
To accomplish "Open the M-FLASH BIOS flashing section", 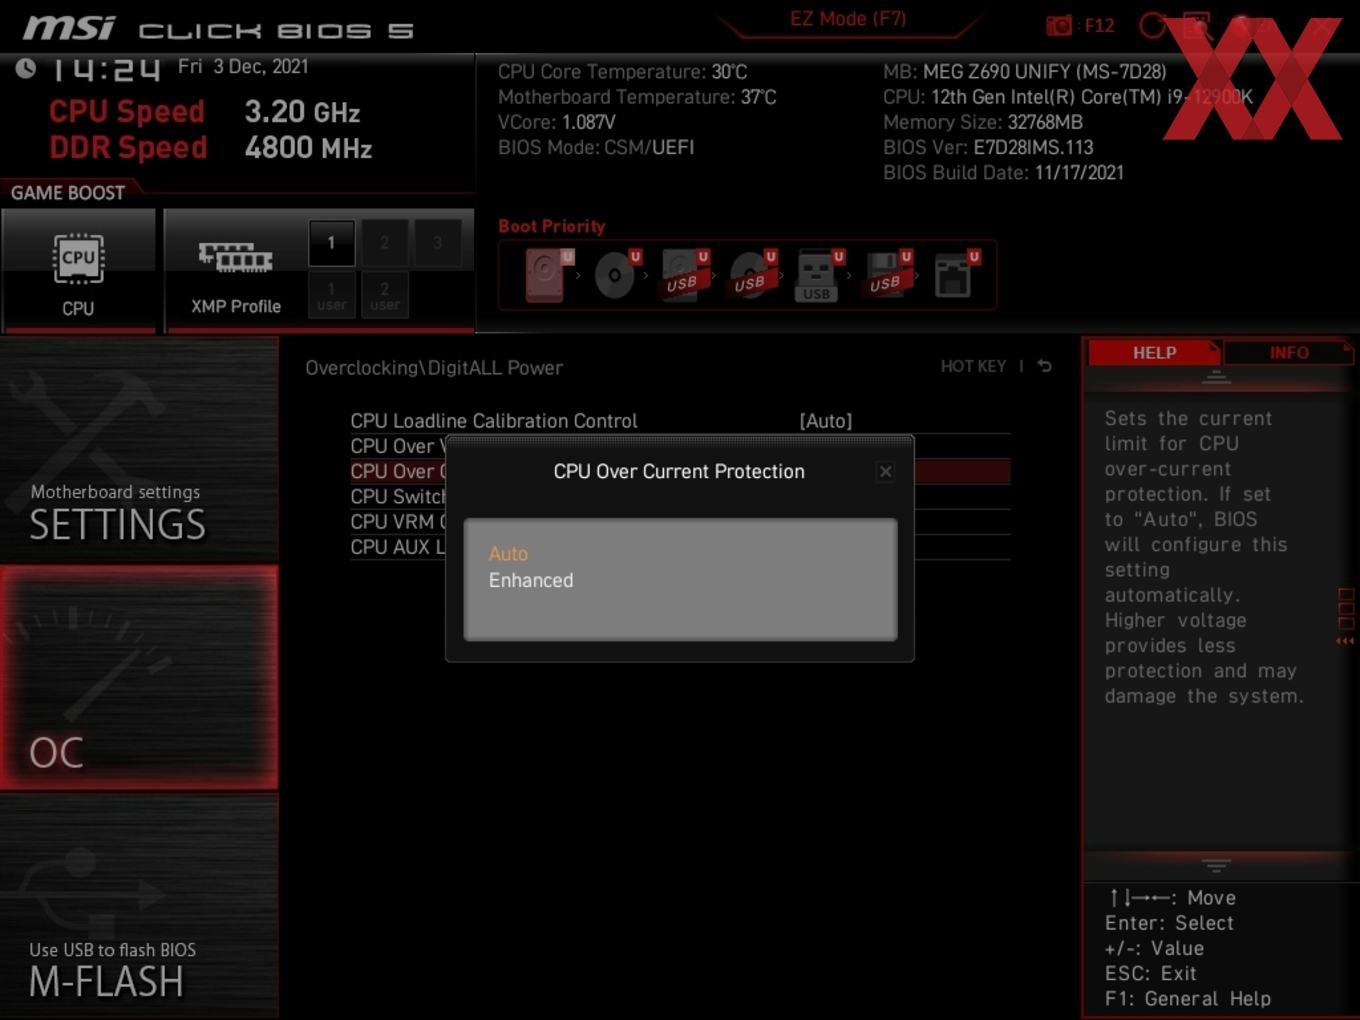I will 139,907.
